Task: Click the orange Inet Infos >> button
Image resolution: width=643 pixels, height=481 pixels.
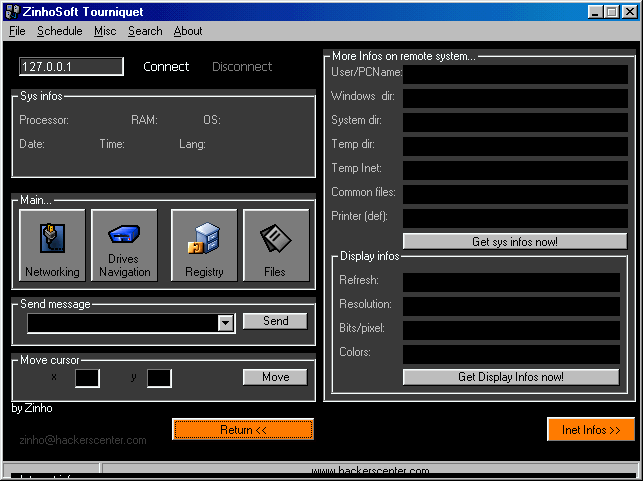Action: [x=590, y=430]
